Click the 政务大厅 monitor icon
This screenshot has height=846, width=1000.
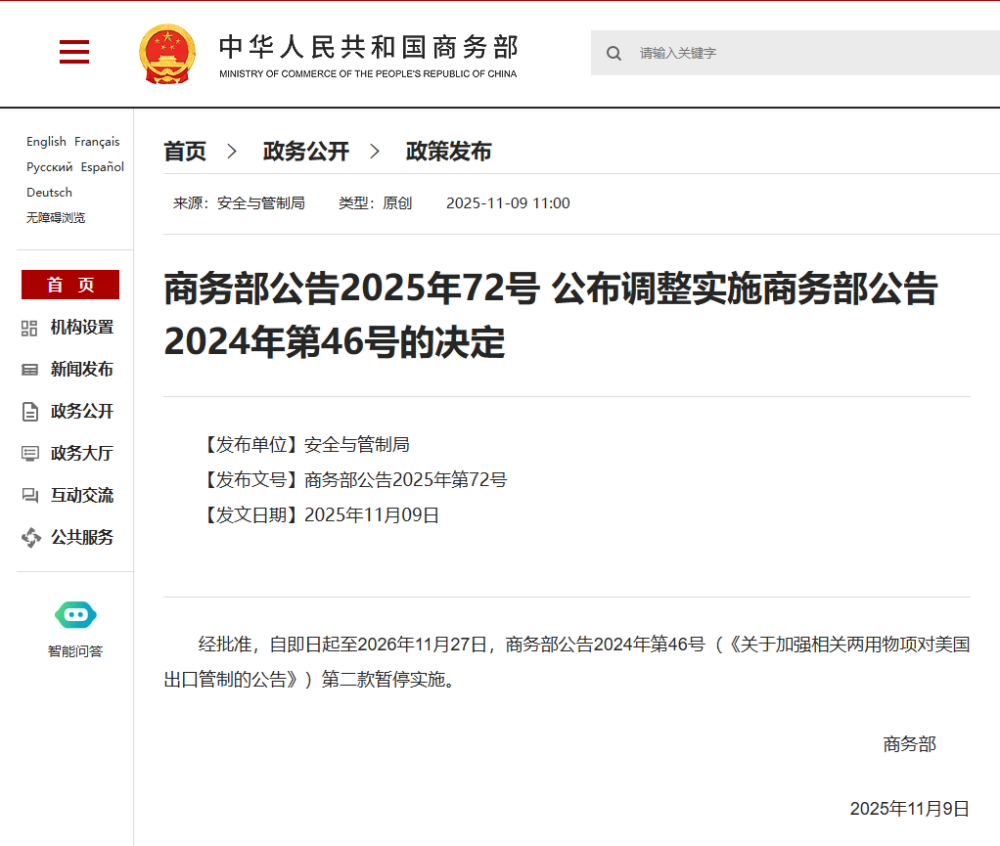(30, 454)
